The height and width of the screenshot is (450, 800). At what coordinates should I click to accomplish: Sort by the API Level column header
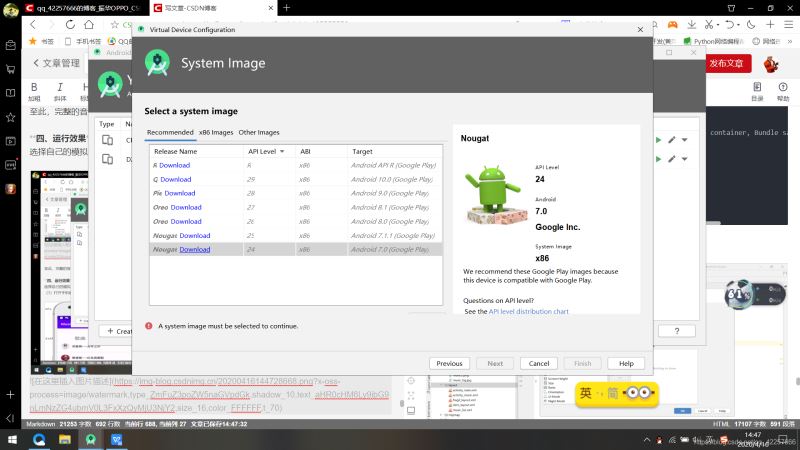[262, 151]
